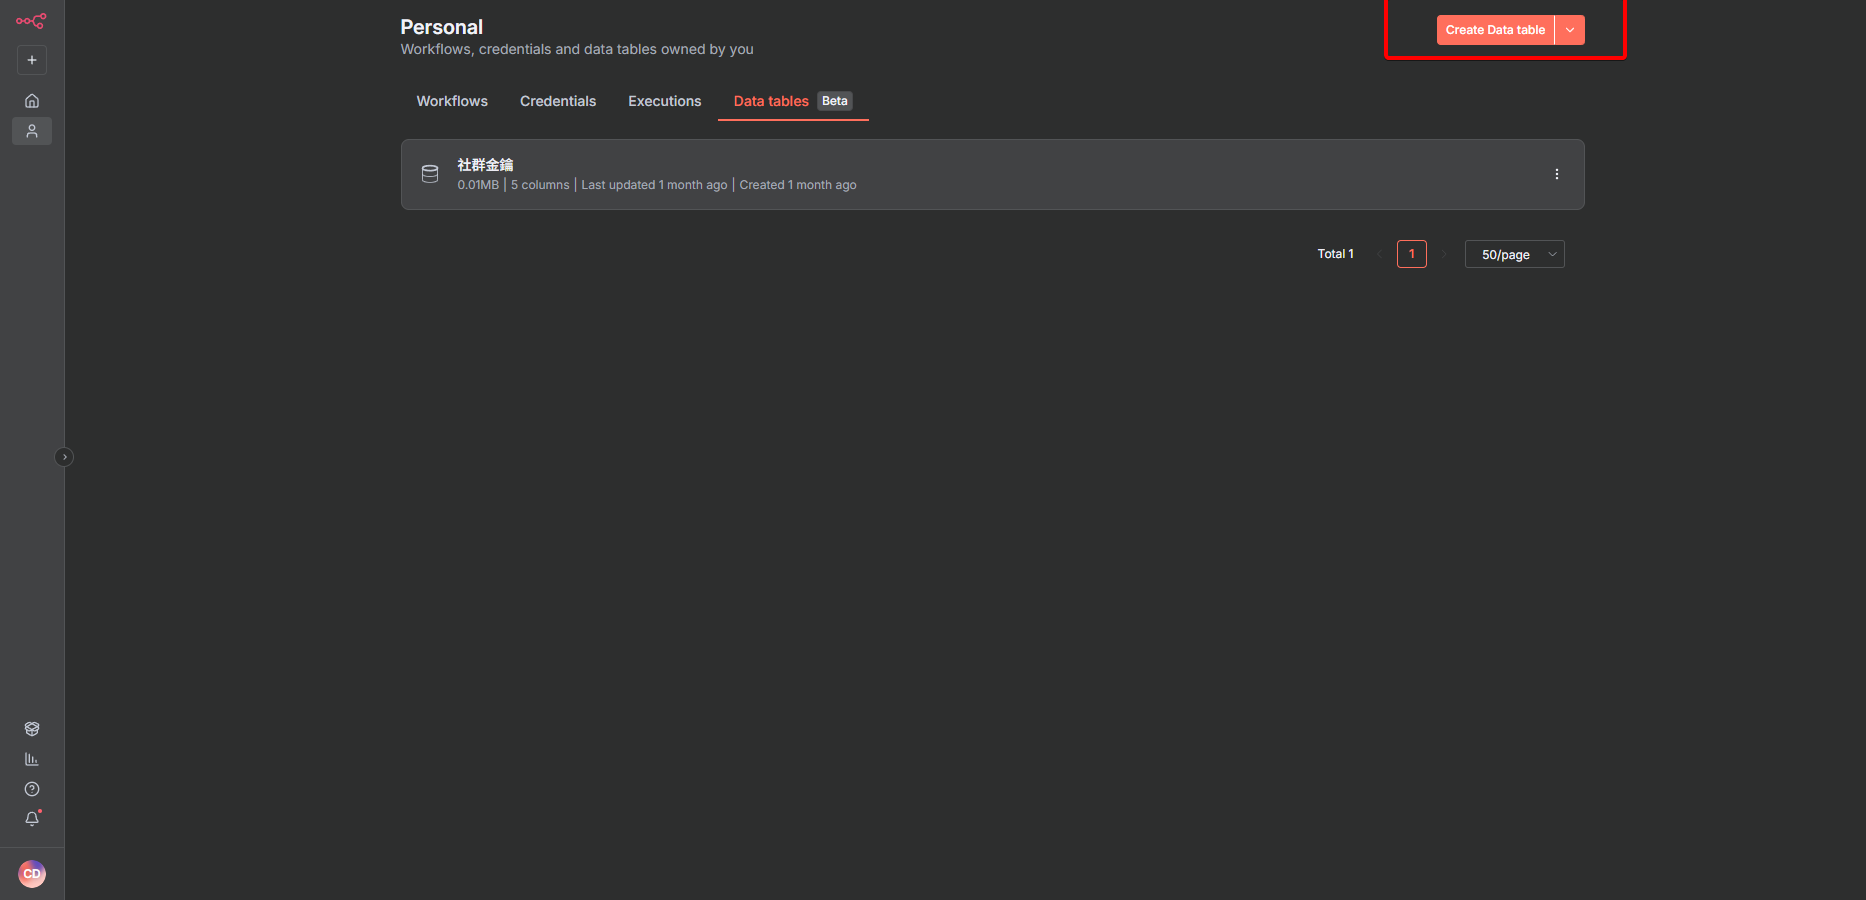Switch to the Workflows tab
Screen dimensions: 1866x900
coord(452,101)
